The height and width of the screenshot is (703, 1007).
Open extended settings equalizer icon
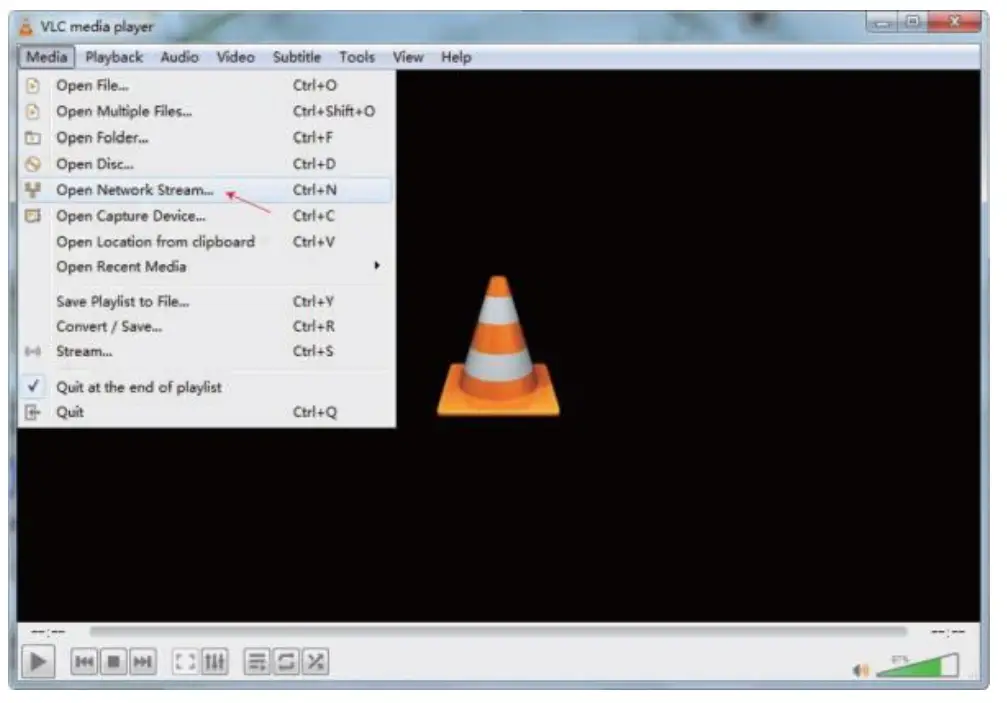pos(215,662)
